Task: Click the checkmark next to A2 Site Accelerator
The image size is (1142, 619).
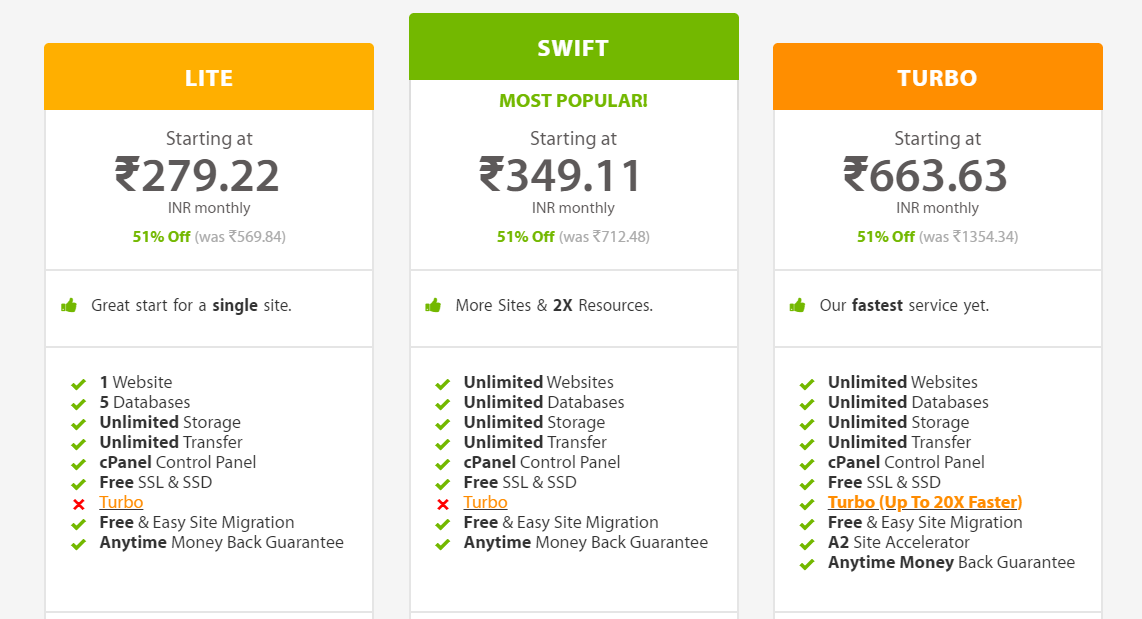Action: click(x=806, y=544)
